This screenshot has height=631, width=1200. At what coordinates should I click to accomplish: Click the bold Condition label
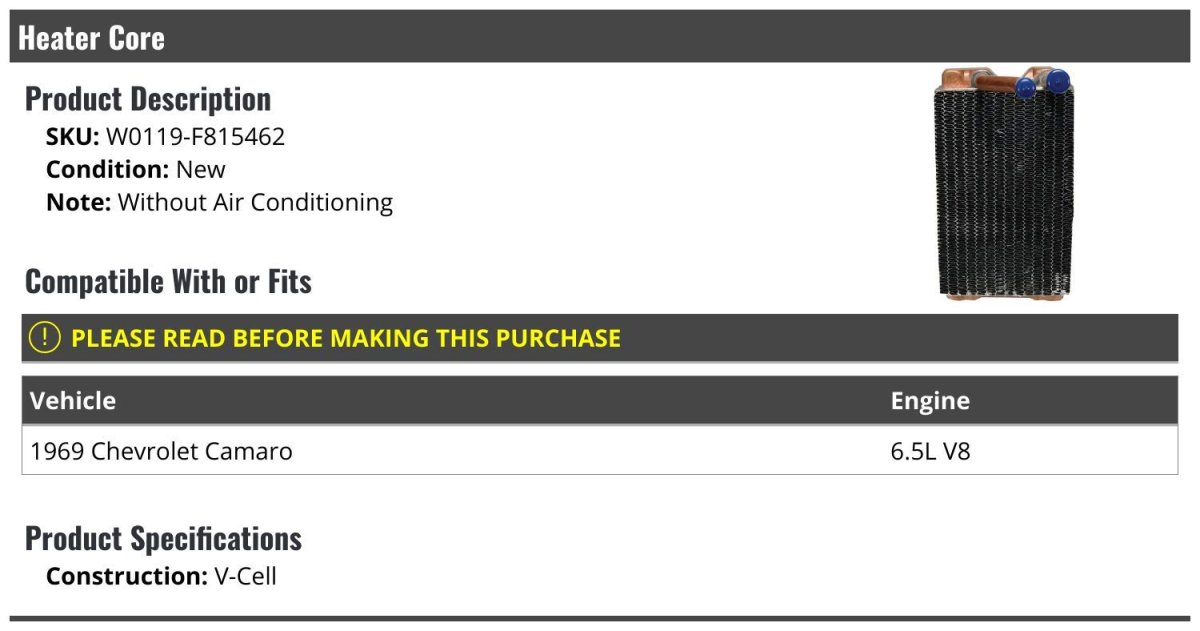click(x=107, y=169)
